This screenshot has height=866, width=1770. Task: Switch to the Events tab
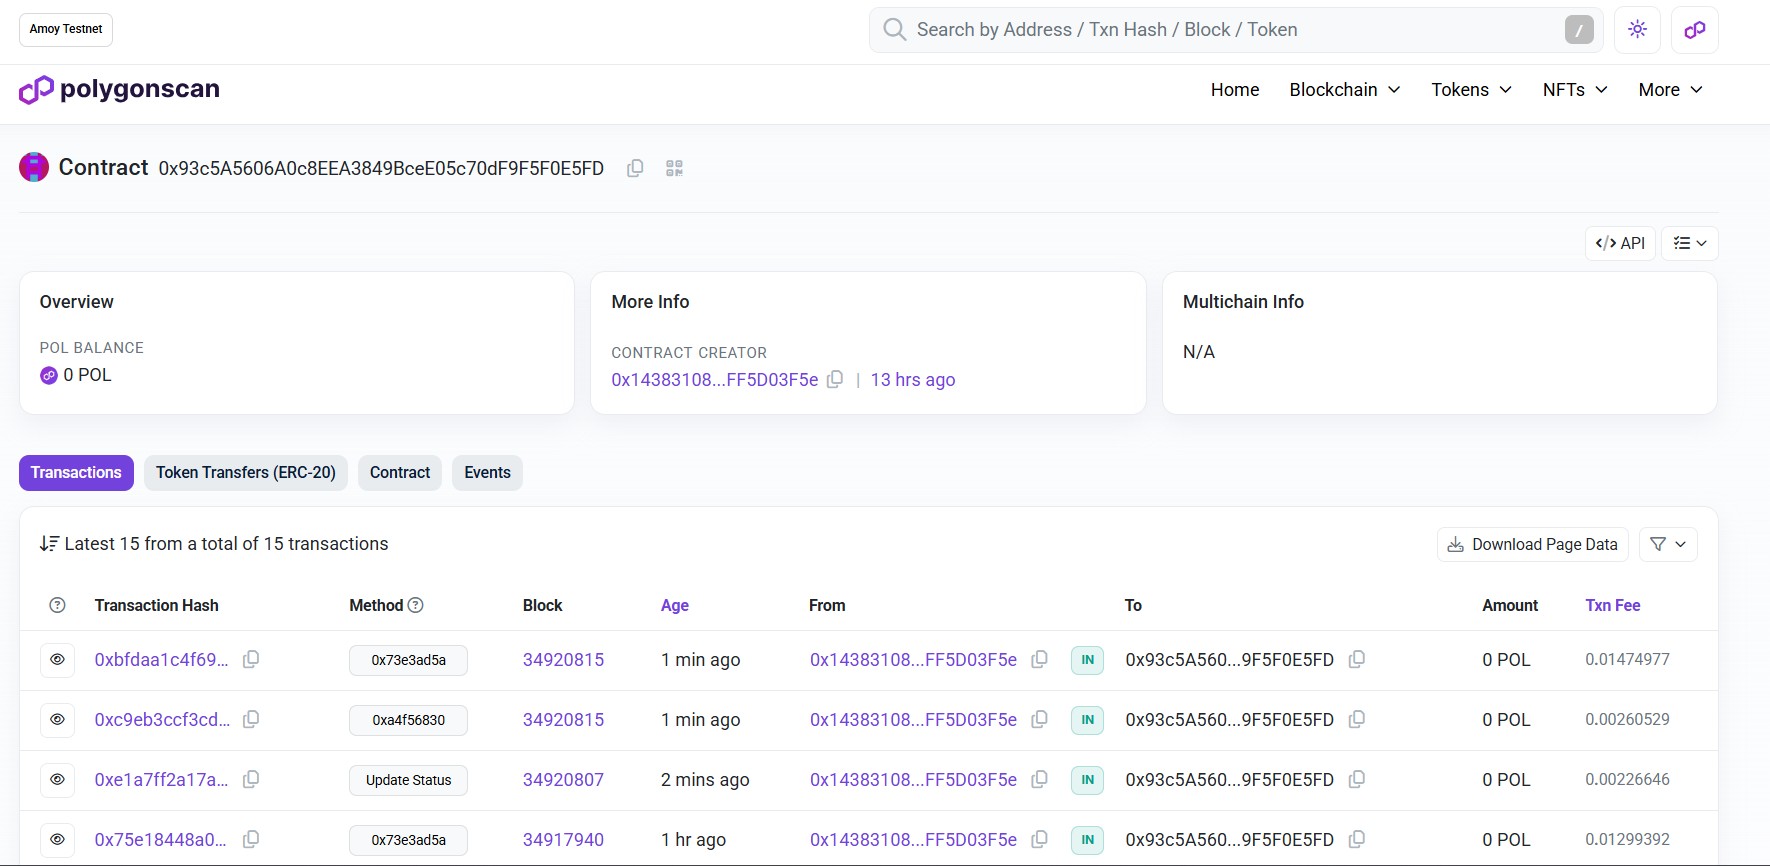(488, 473)
